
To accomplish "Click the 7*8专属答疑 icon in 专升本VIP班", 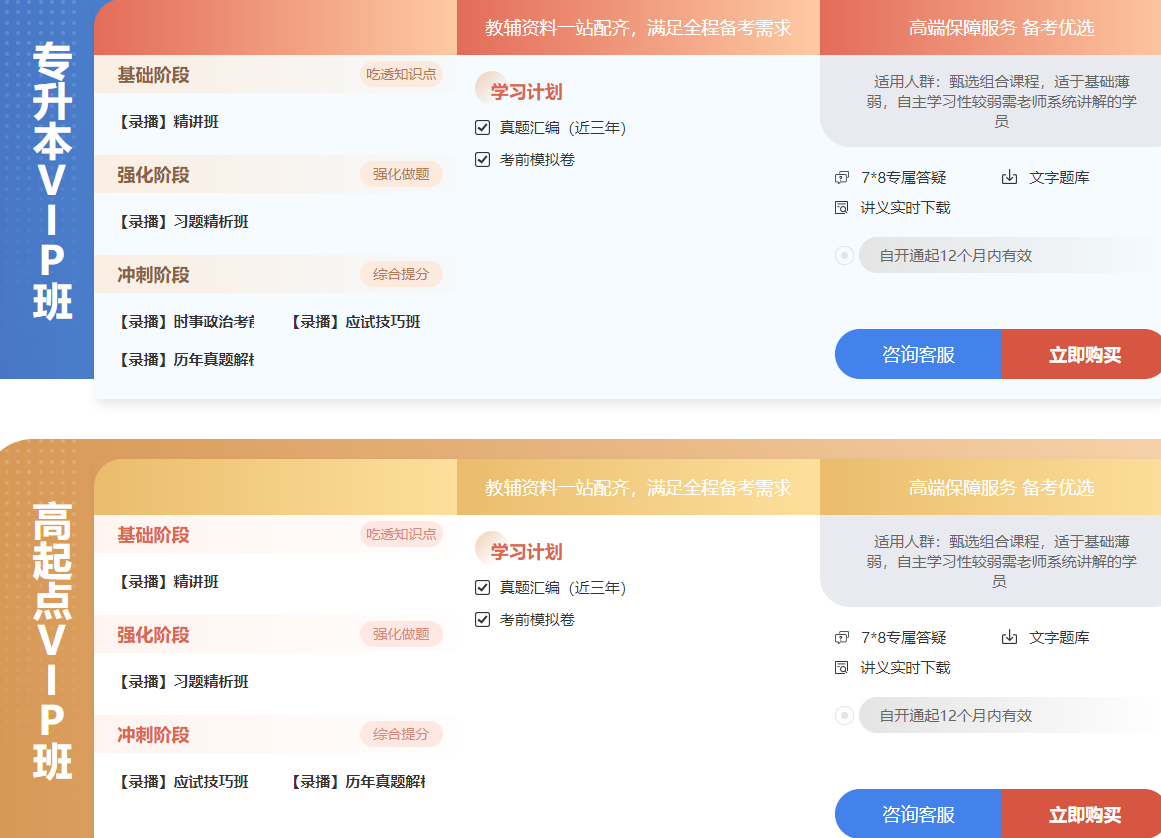I will [841, 178].
